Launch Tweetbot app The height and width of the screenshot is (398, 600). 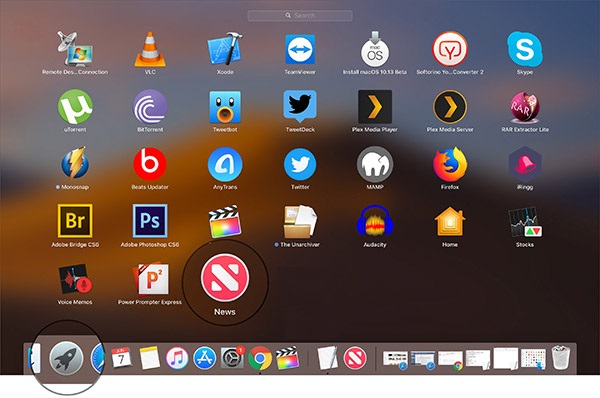click(x=225, y=107)
